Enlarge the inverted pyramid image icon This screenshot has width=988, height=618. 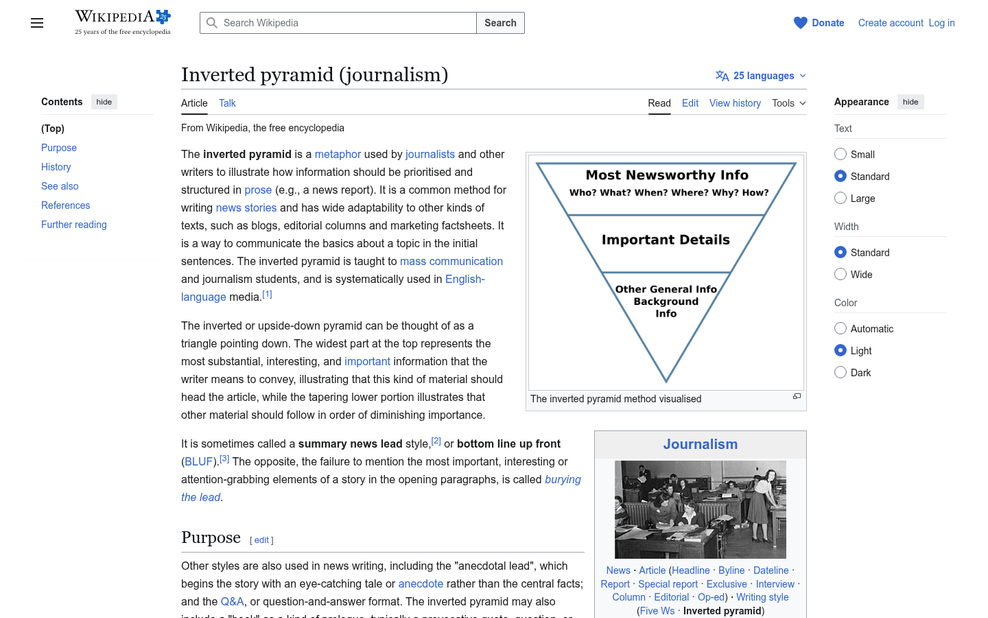coord(797,396)
